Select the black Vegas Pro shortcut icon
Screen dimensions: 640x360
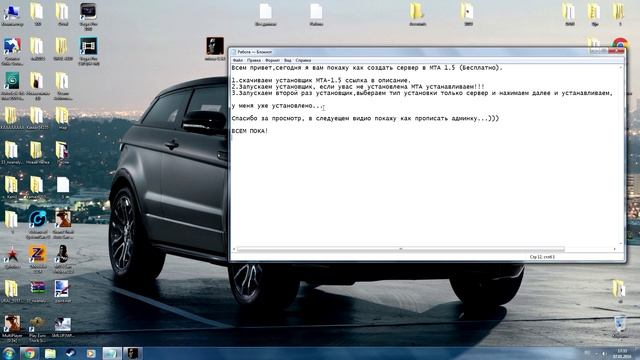[x=88, y=16]
